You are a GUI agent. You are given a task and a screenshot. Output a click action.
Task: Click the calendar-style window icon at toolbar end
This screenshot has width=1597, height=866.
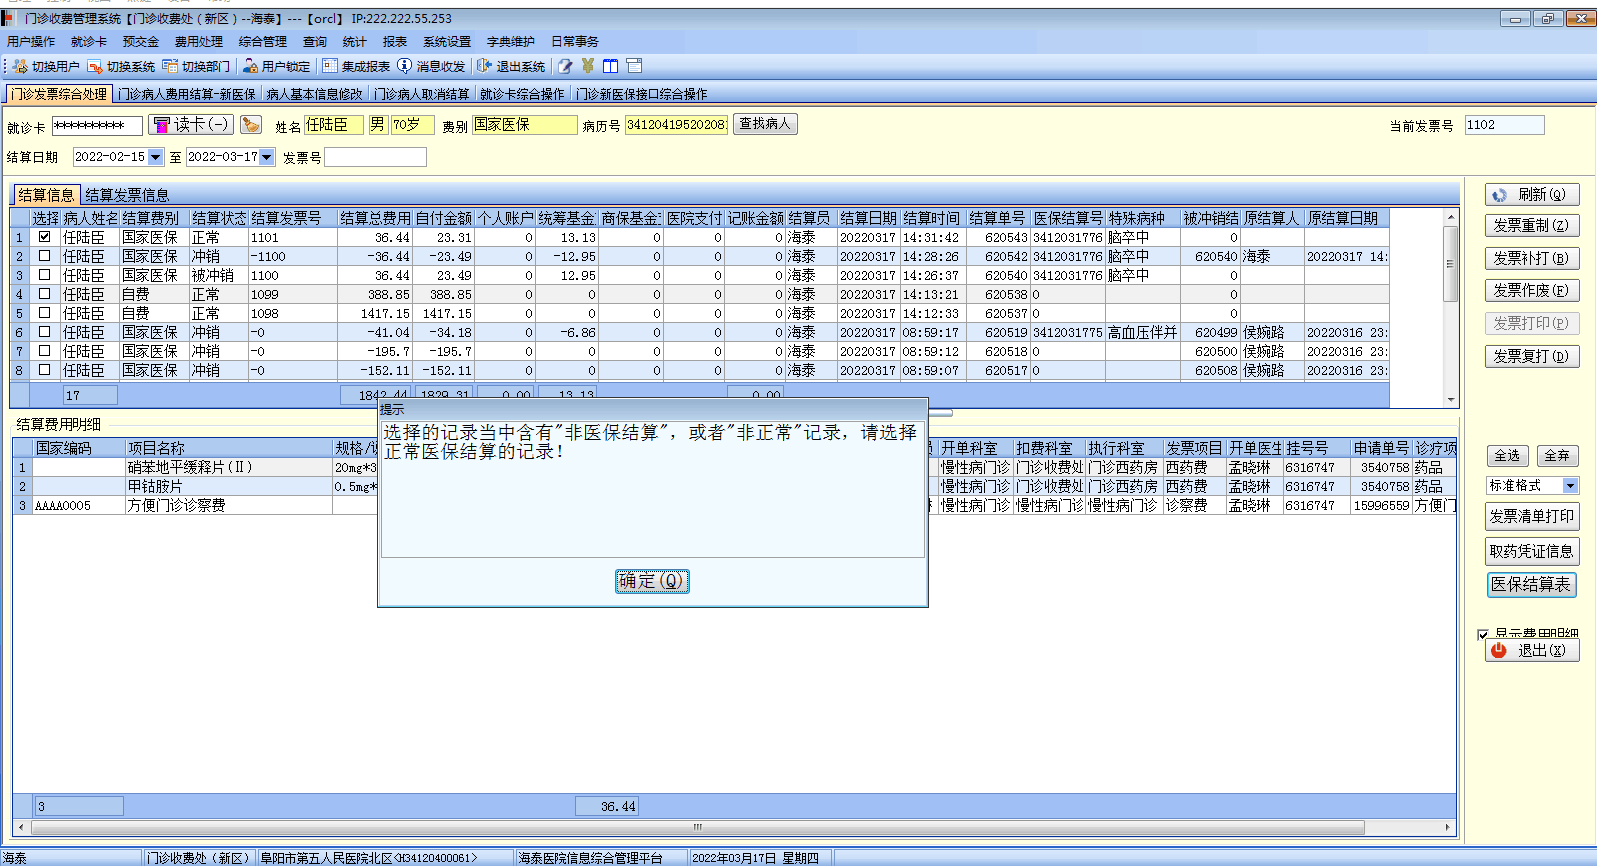[634, 66]
